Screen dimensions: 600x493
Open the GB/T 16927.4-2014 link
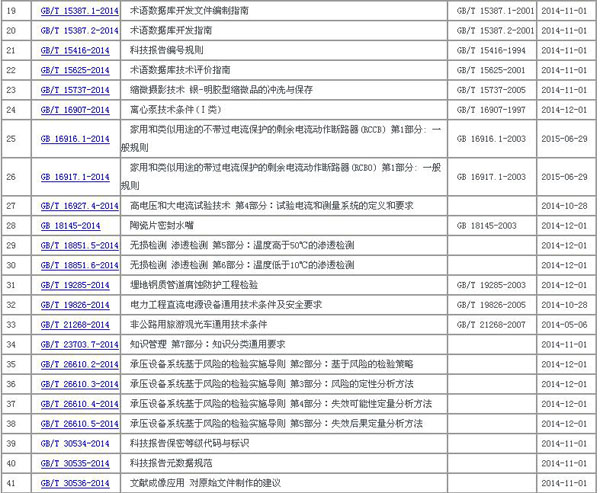pos(80,206)
